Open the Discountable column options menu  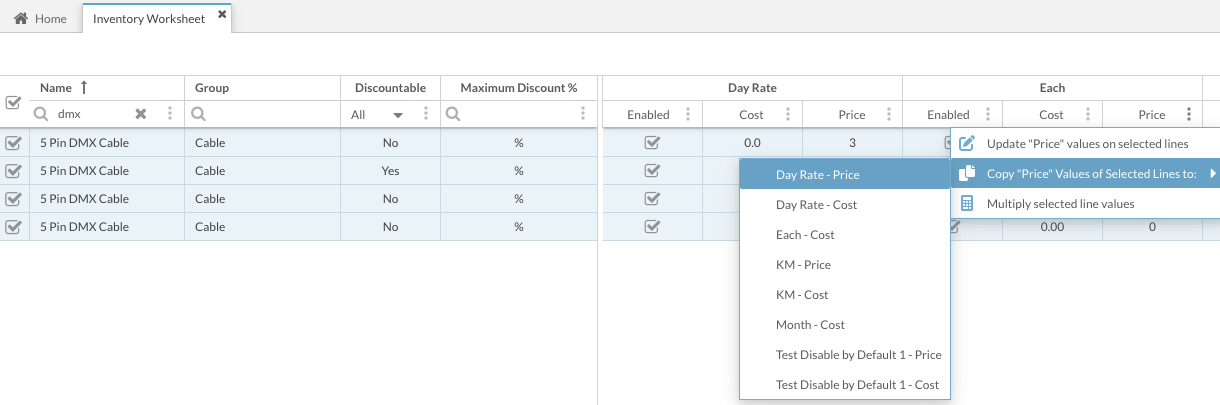(x=426, y=114)
